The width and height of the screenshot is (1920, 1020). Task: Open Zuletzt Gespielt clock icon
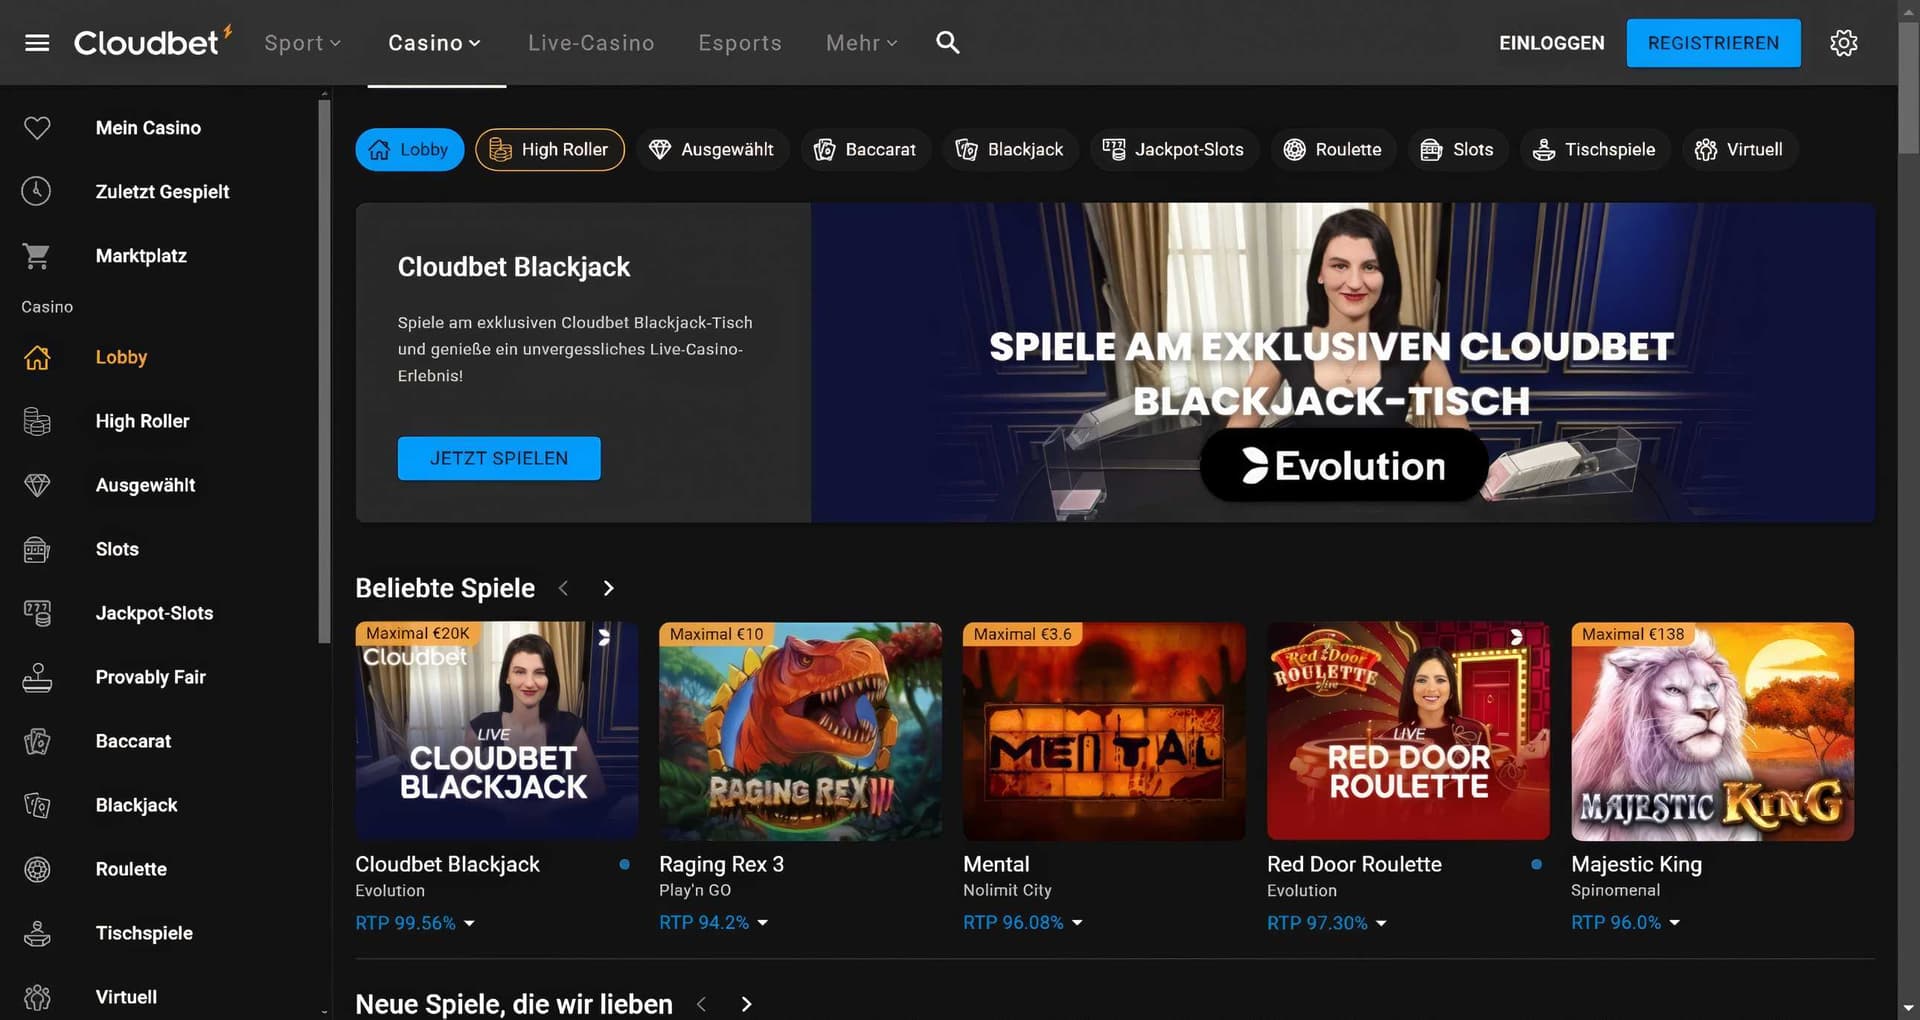pyautogui.click(x=37, y=191)
